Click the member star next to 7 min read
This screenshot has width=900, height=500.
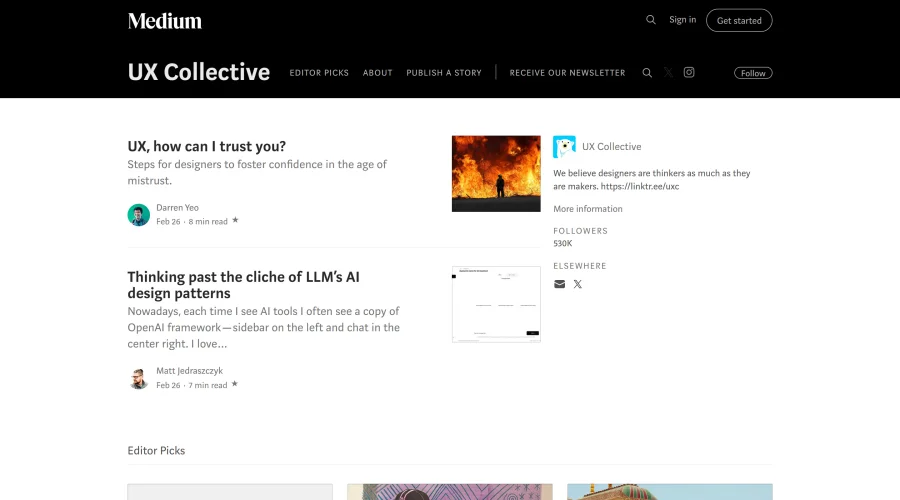pyautogui.click(x=234, y=384)
